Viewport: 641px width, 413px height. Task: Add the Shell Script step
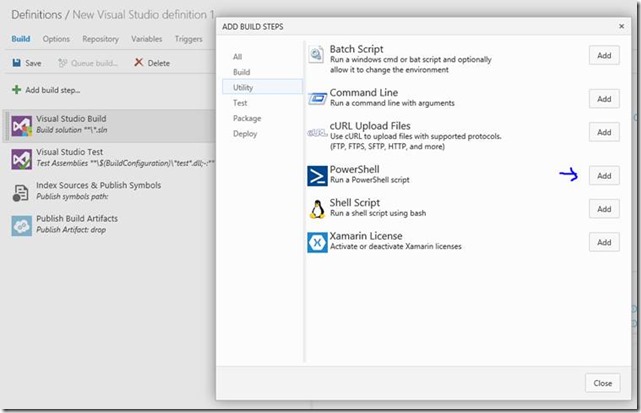[604, 209]
